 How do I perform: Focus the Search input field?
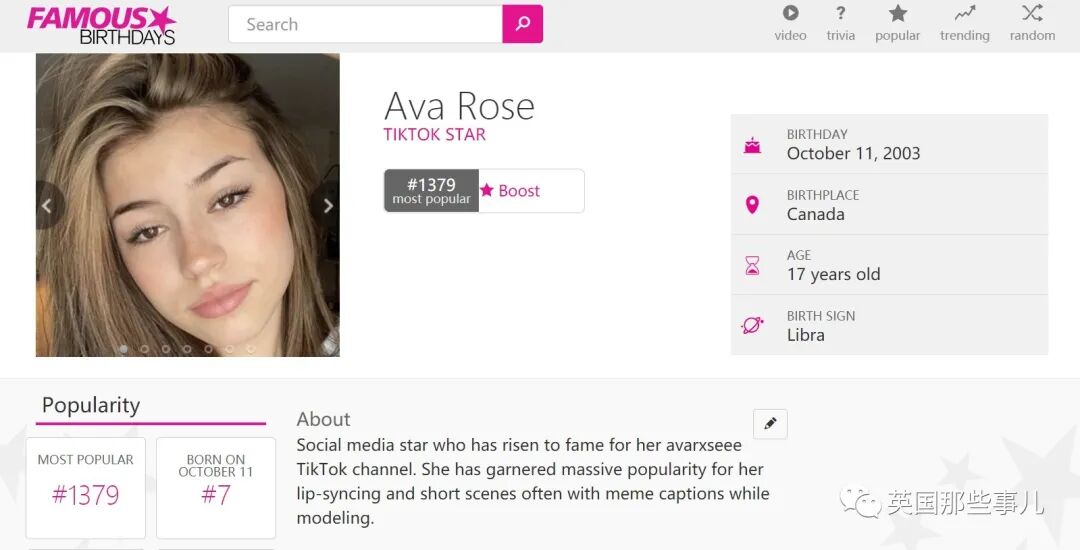tap(366, 24)
